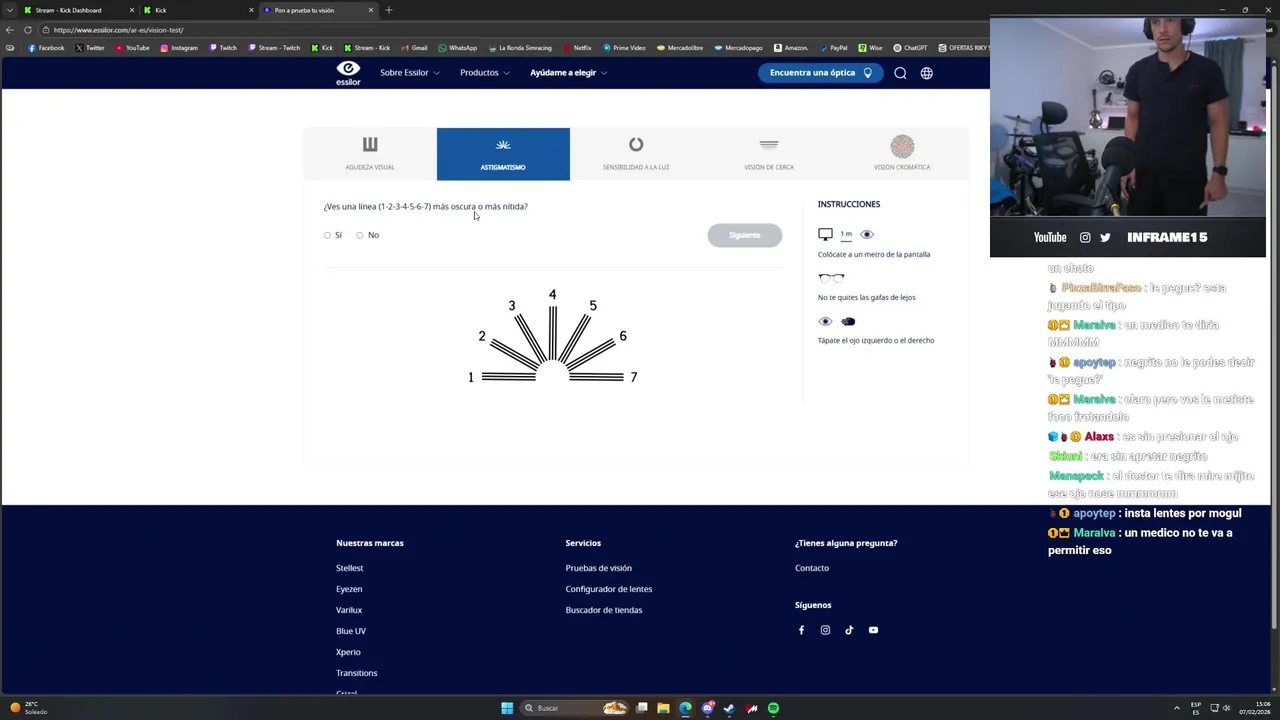The width and height of the screenshot is (1280, 720).
Task: Open Eyezen brand link
Action: point(349,589)
